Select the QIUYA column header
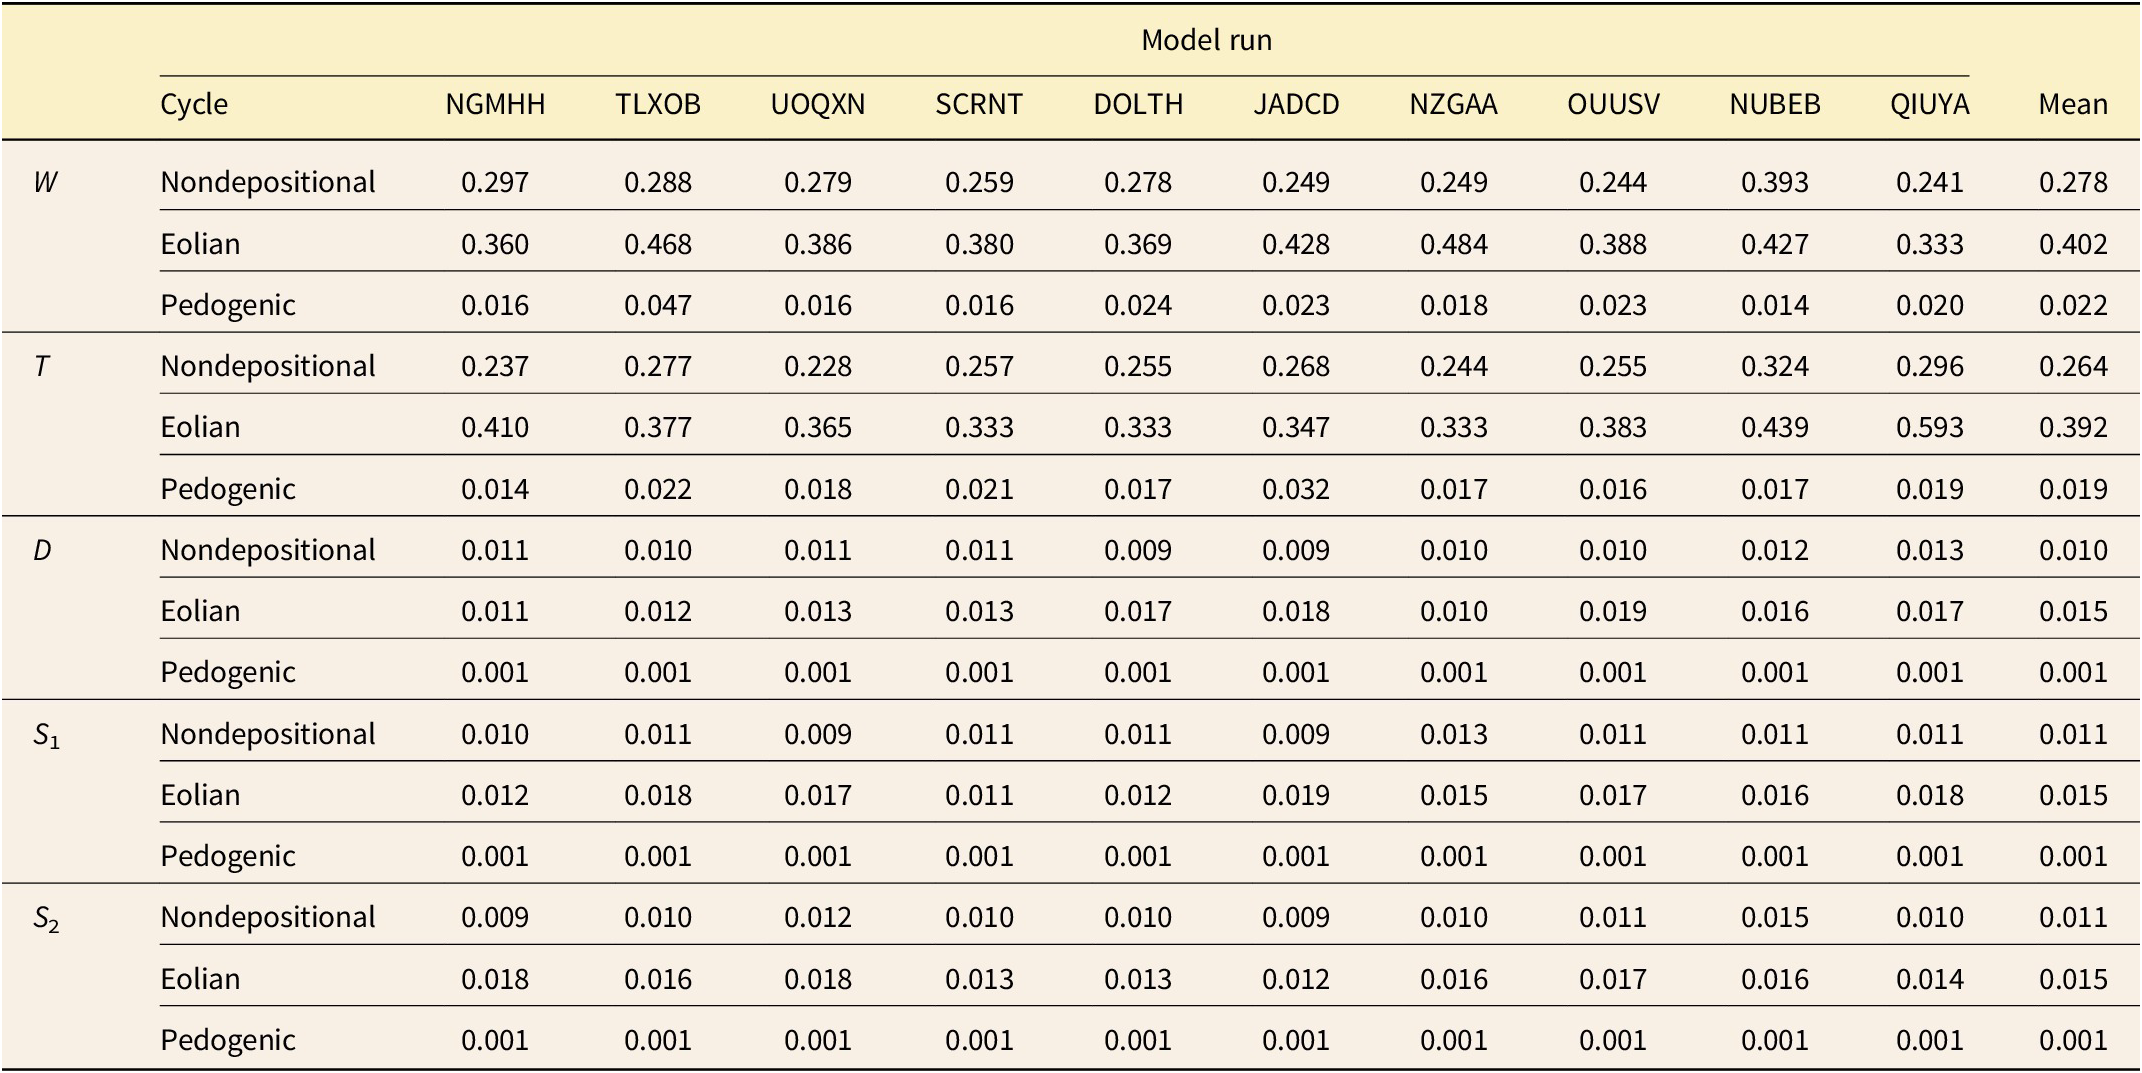The height and width of the screenshot is (1073, 2142). [x=1929, y=104]
